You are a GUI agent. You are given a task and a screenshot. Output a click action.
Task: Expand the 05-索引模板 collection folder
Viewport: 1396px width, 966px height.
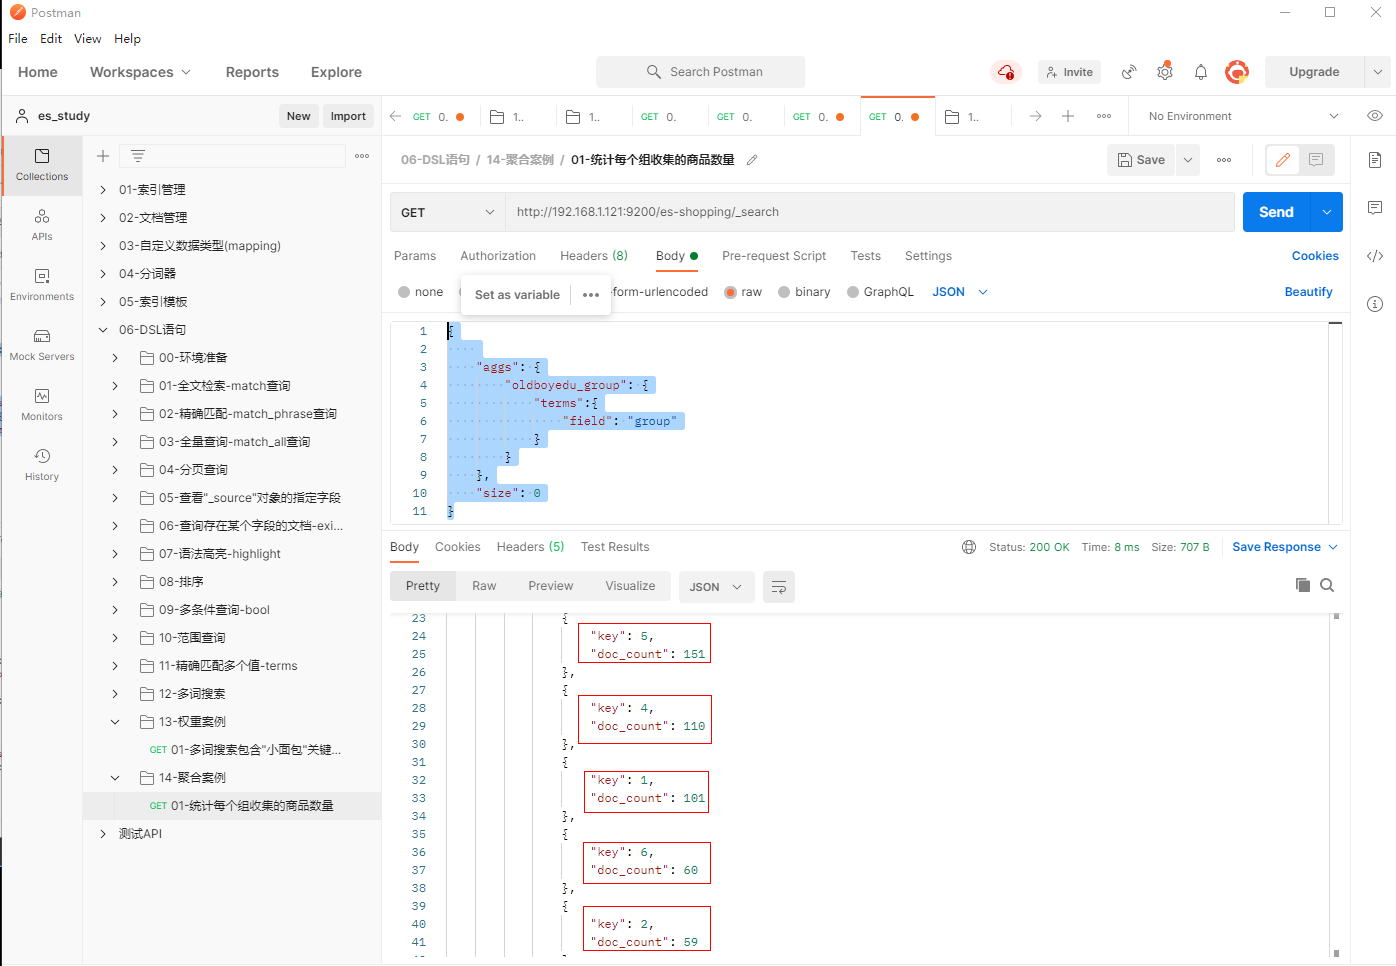pyautogui.click(x=103, y=302)
